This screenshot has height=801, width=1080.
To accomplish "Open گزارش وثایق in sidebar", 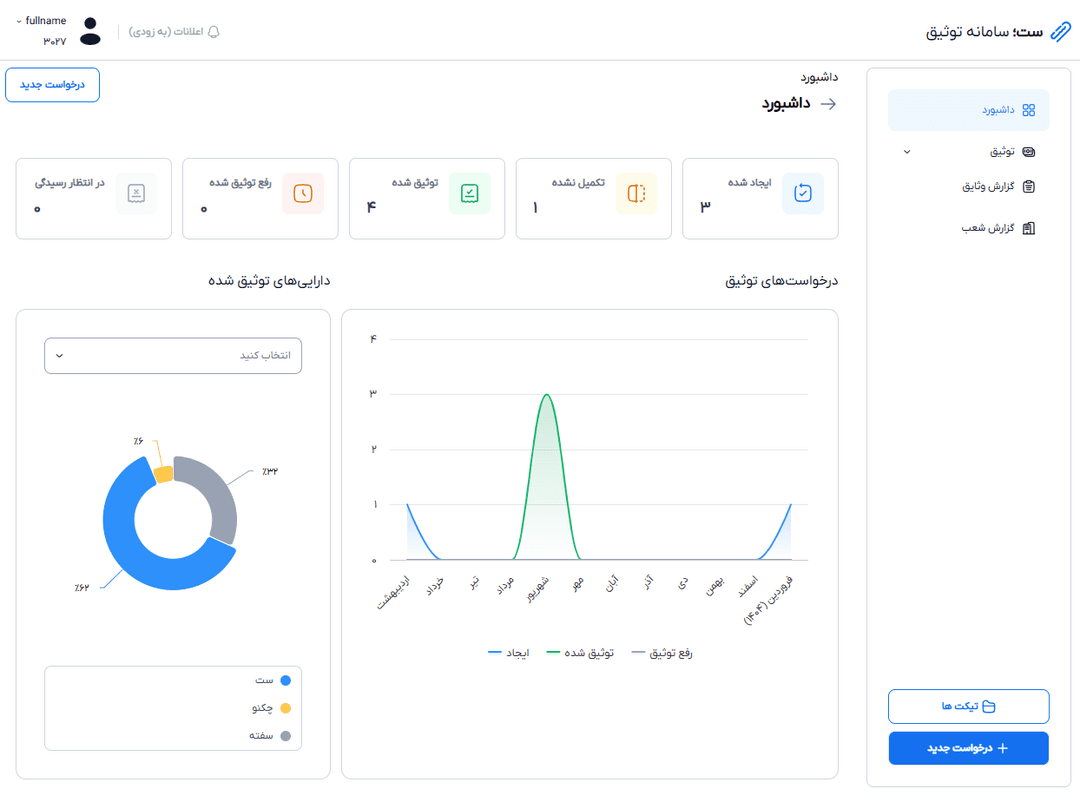I will point(968,187).
